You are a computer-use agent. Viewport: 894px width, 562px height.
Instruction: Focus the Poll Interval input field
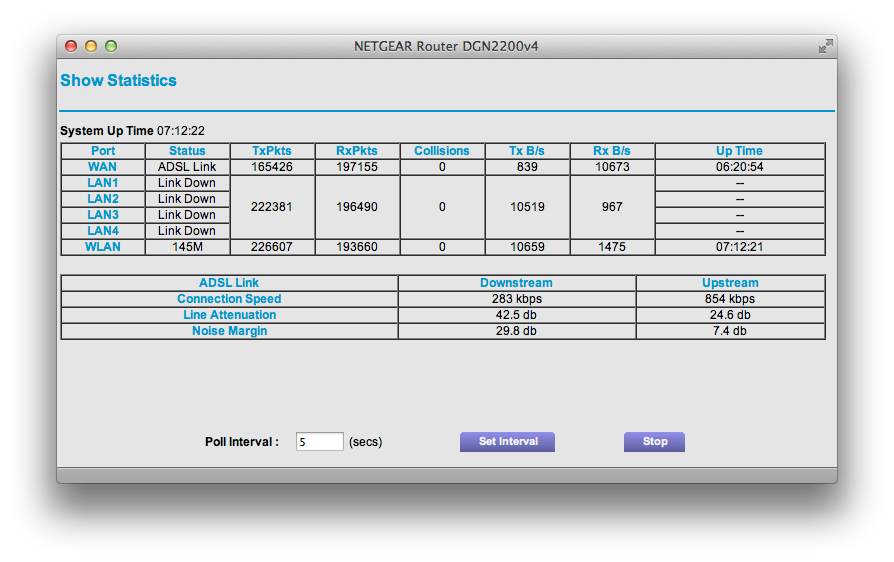click(319, 442)
